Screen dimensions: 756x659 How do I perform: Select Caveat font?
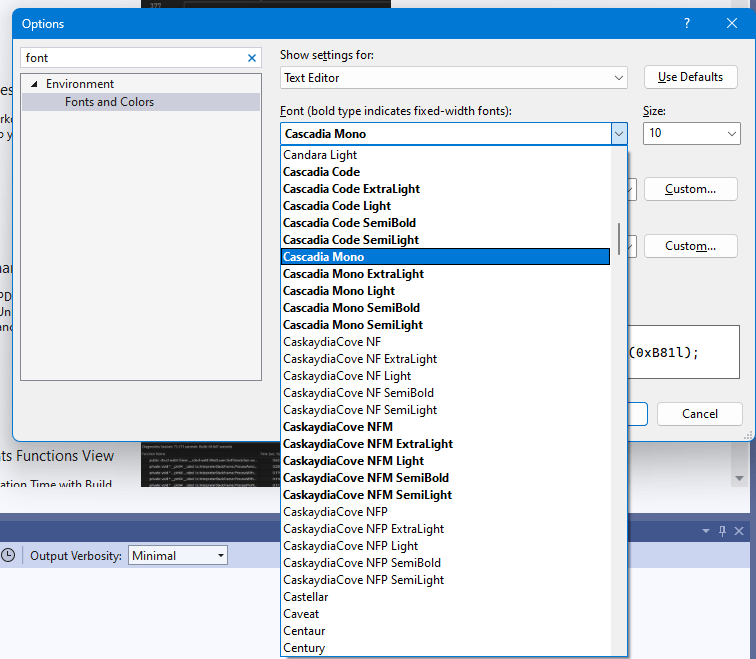pos(445,614)
